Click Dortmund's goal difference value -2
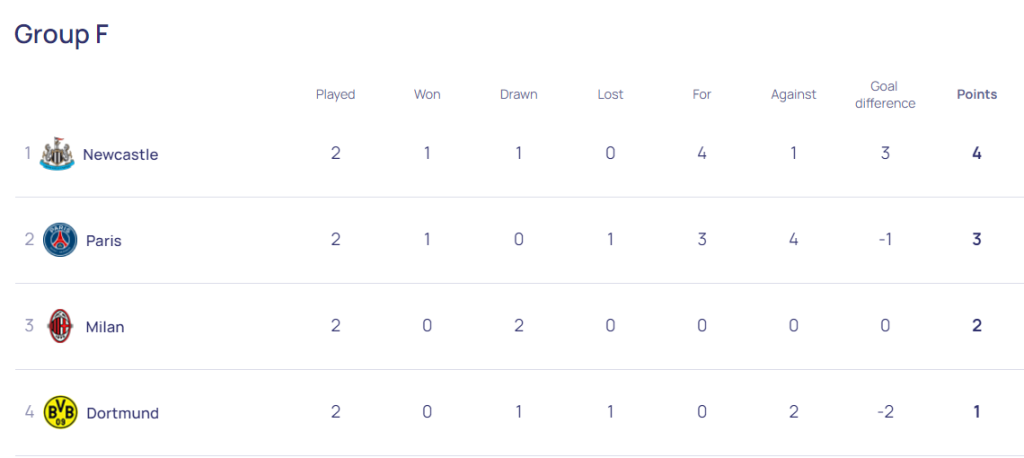Screen dimensions: 1024x458 [x=885, y=412]
